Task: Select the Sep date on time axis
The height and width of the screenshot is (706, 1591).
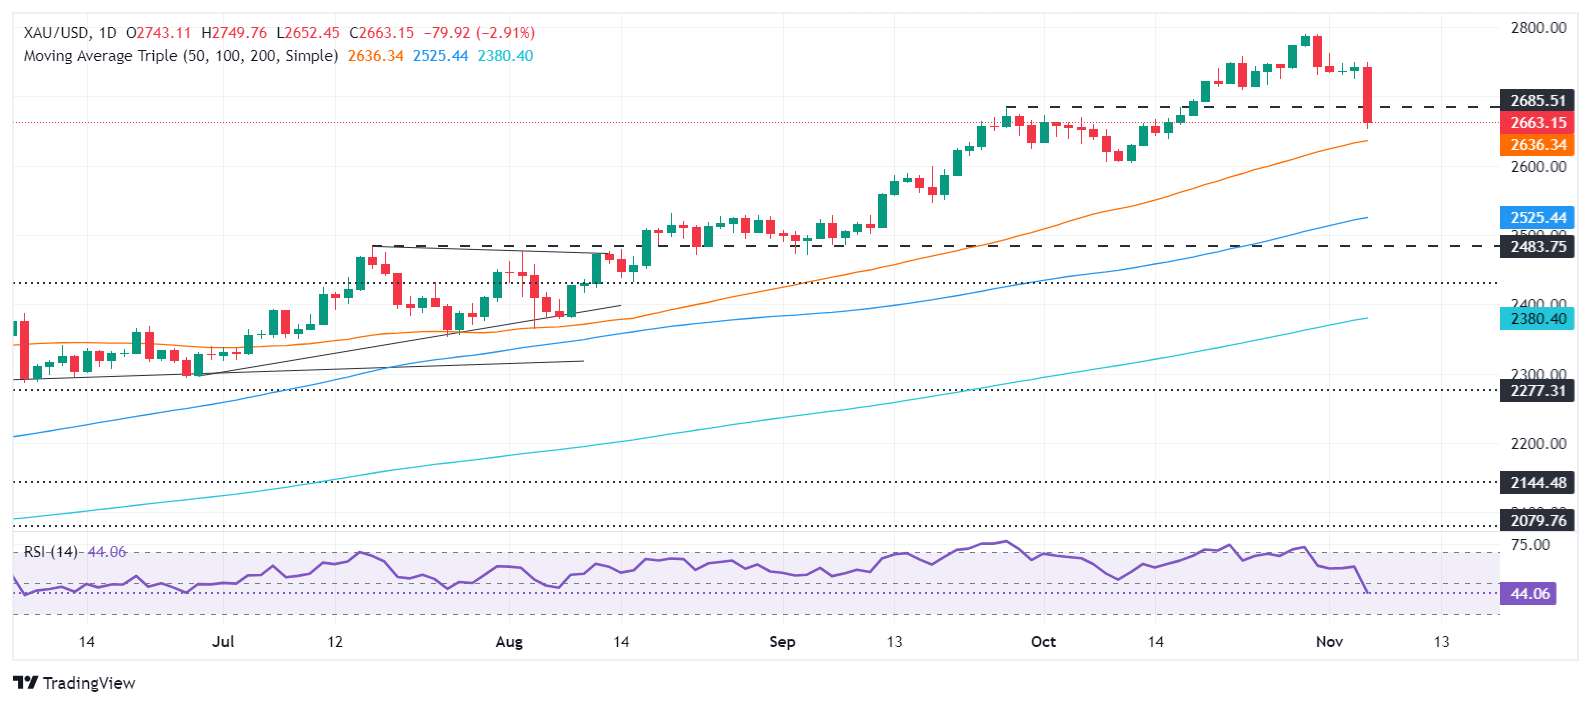Action: pyautogui.click(x=782, y=642)
